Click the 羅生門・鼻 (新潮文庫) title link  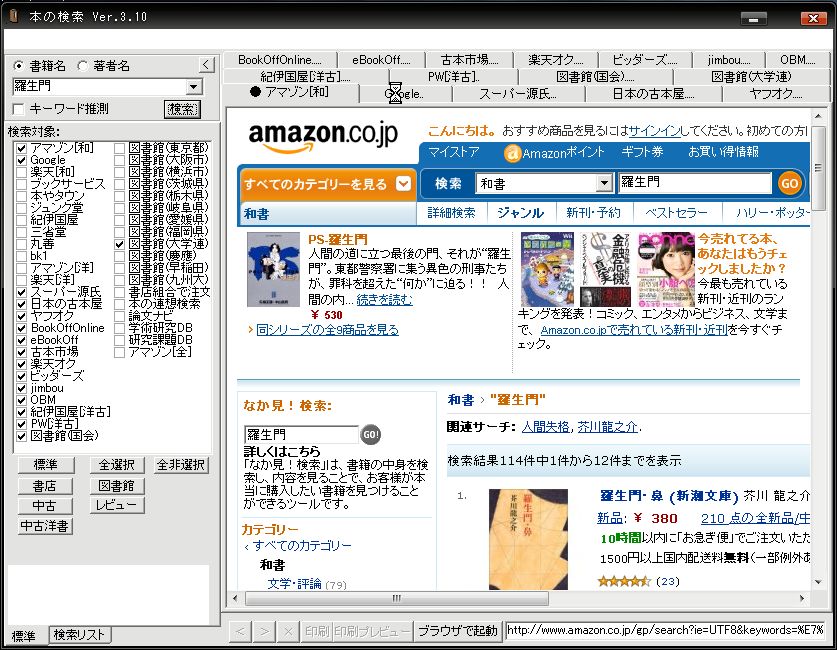tap(669, 496)
